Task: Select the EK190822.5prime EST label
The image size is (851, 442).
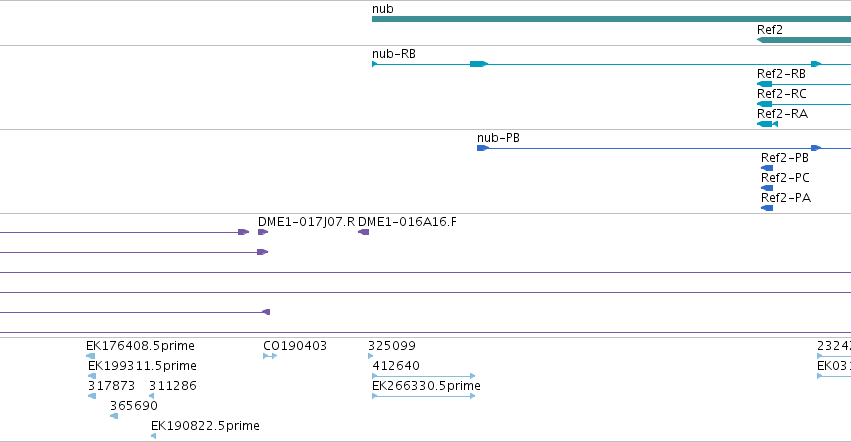Action: (x=205, y=426)
